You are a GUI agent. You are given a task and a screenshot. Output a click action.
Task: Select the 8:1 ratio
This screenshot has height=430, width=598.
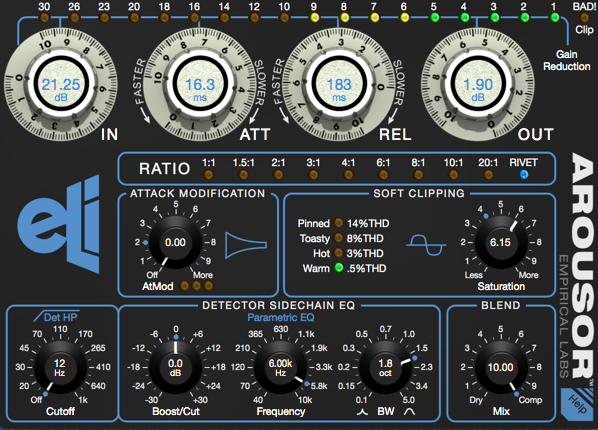click(x=418, y=175)
